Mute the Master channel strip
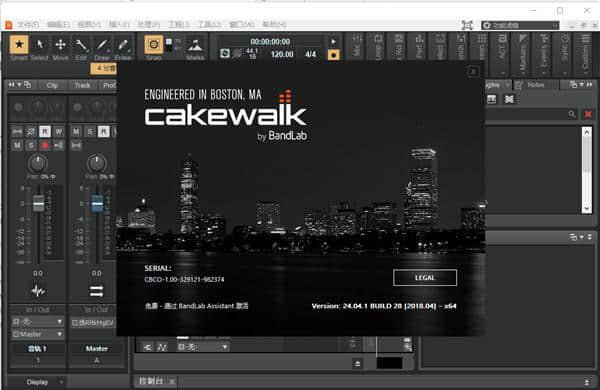The image size is (600, 390). point(76,132)
